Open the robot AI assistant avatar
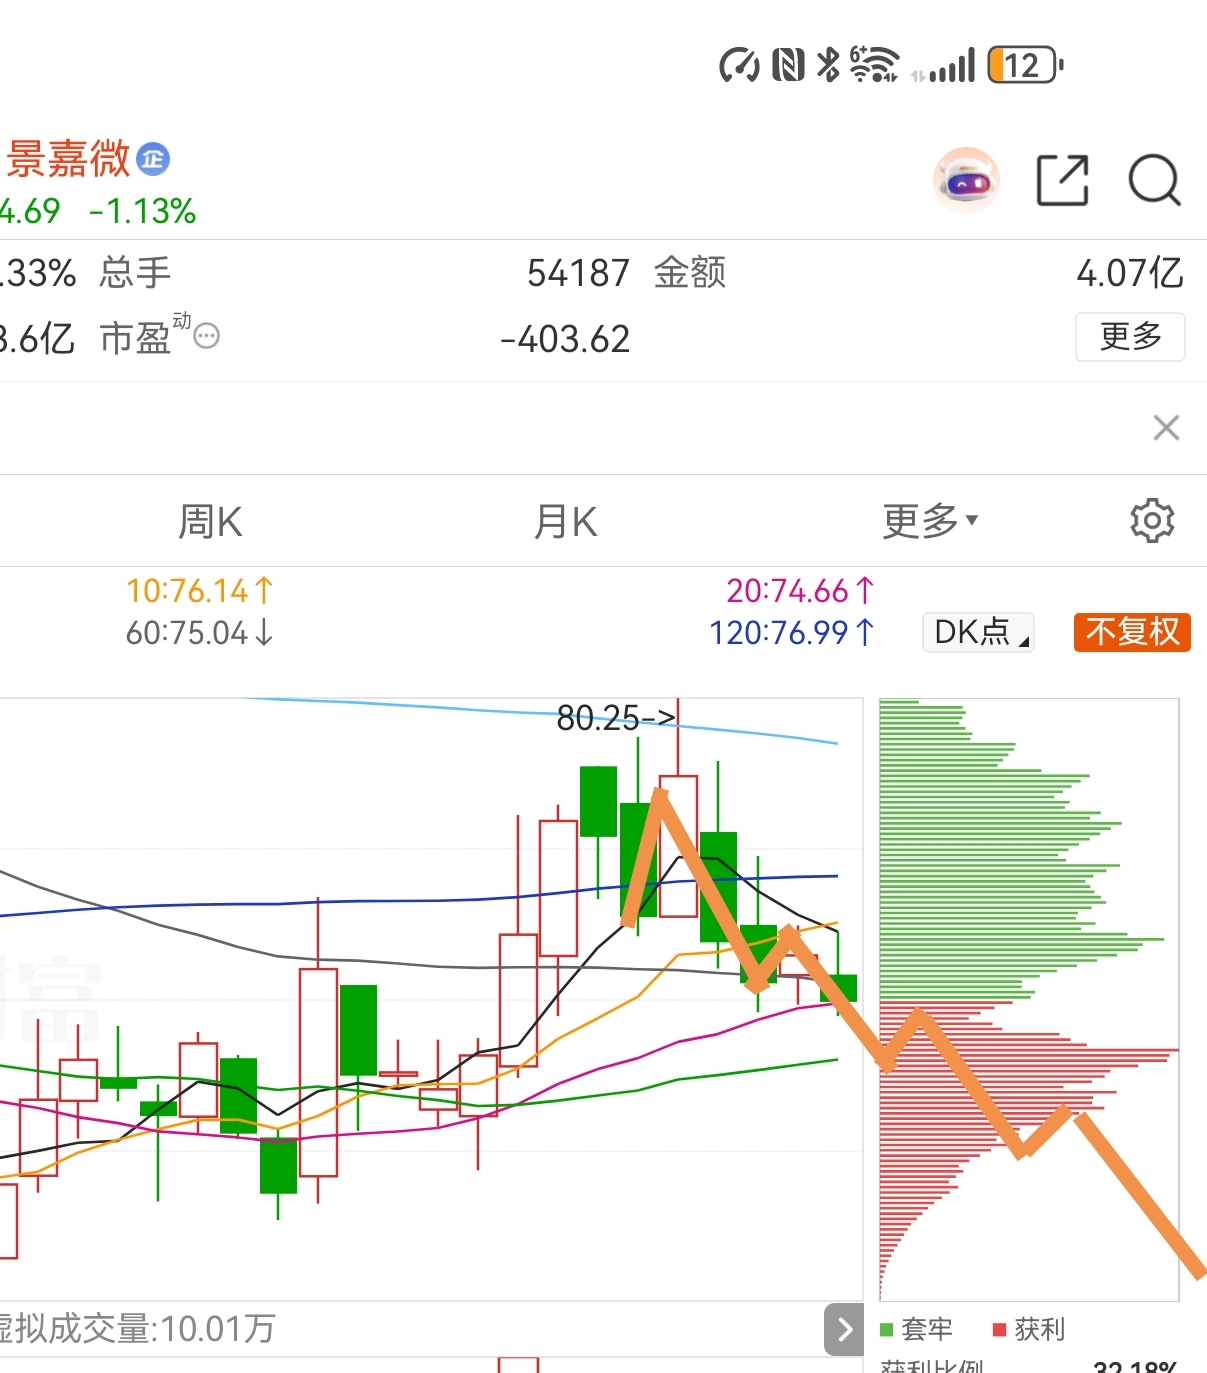1207x1373 pixels. 966,181
